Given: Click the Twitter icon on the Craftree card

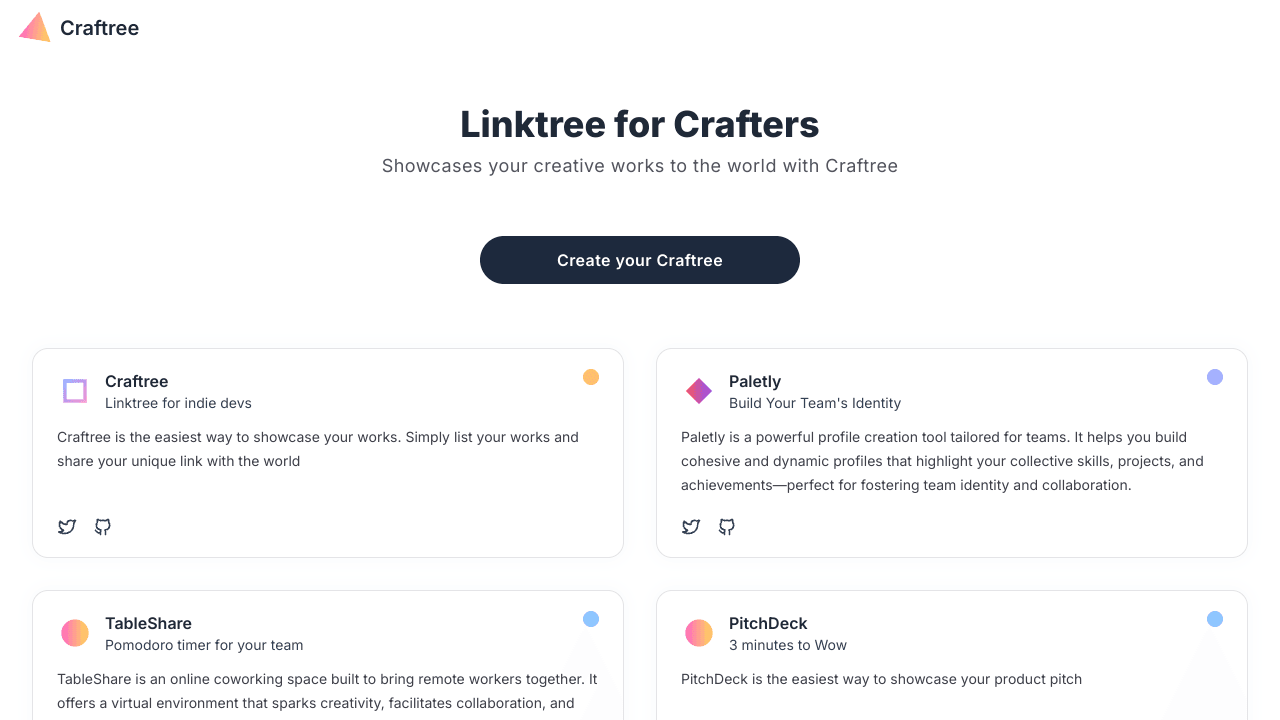Looking at the screenshot, I should [x=66, y=527].
